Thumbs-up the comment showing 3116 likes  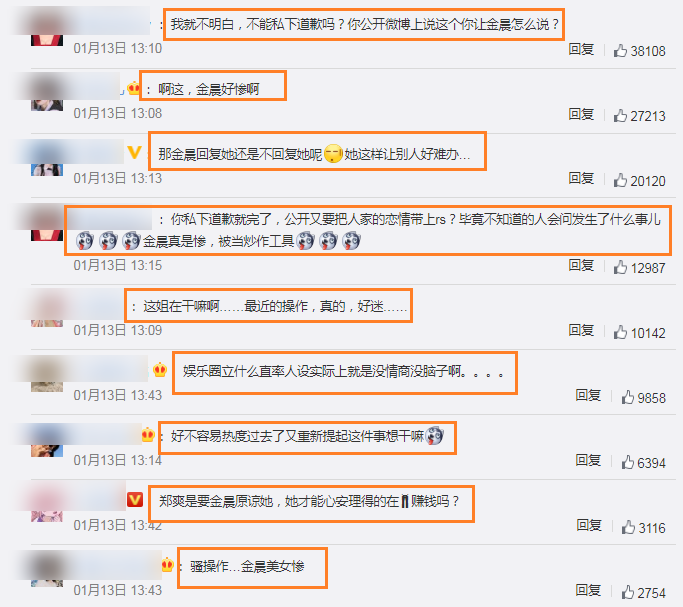pyautogui.click(x=628, y=527)
